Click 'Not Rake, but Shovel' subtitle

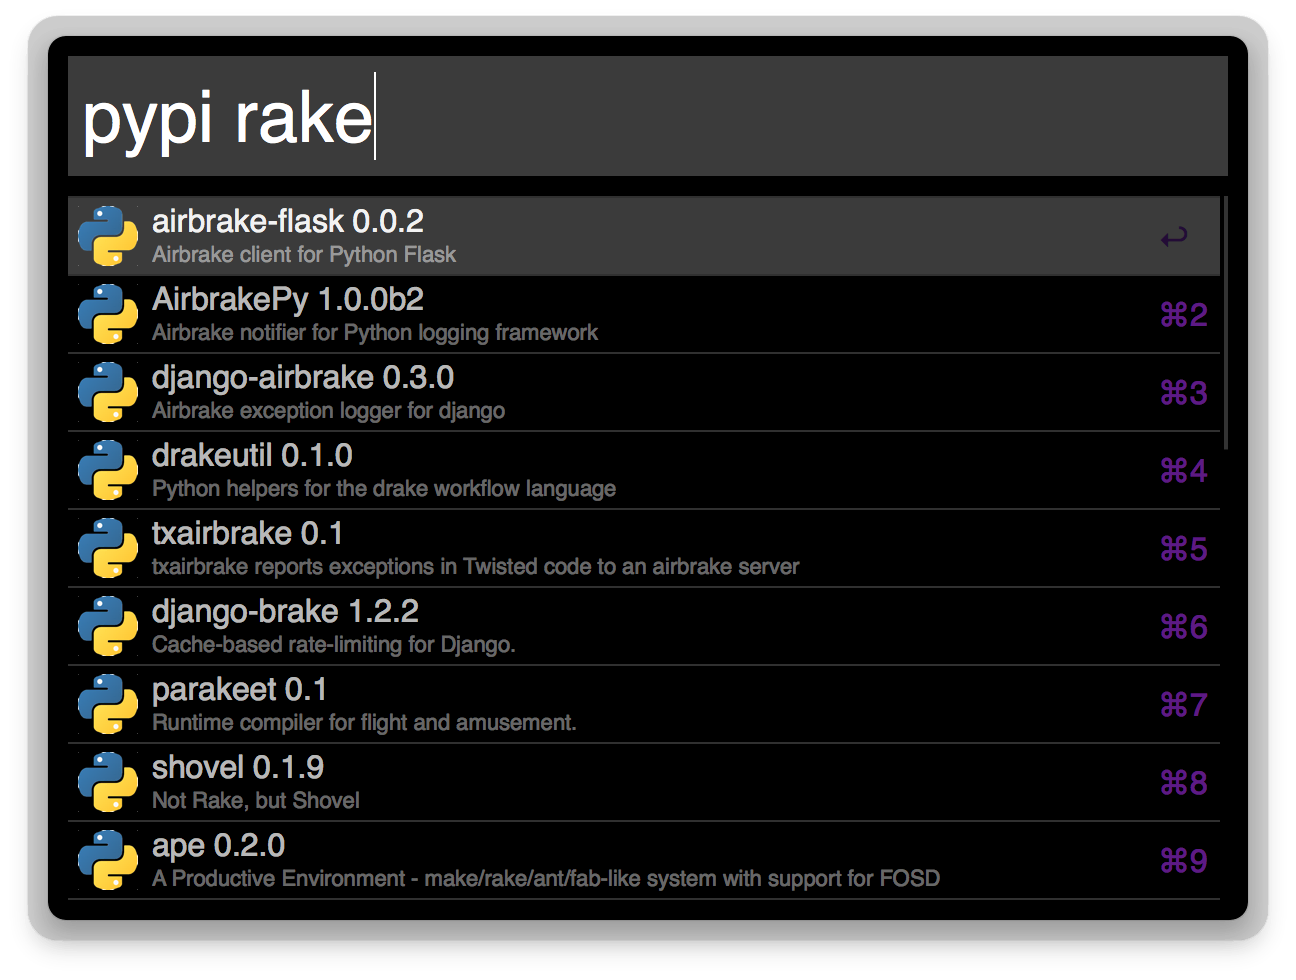pyautogui.click(x=256, y=801)
